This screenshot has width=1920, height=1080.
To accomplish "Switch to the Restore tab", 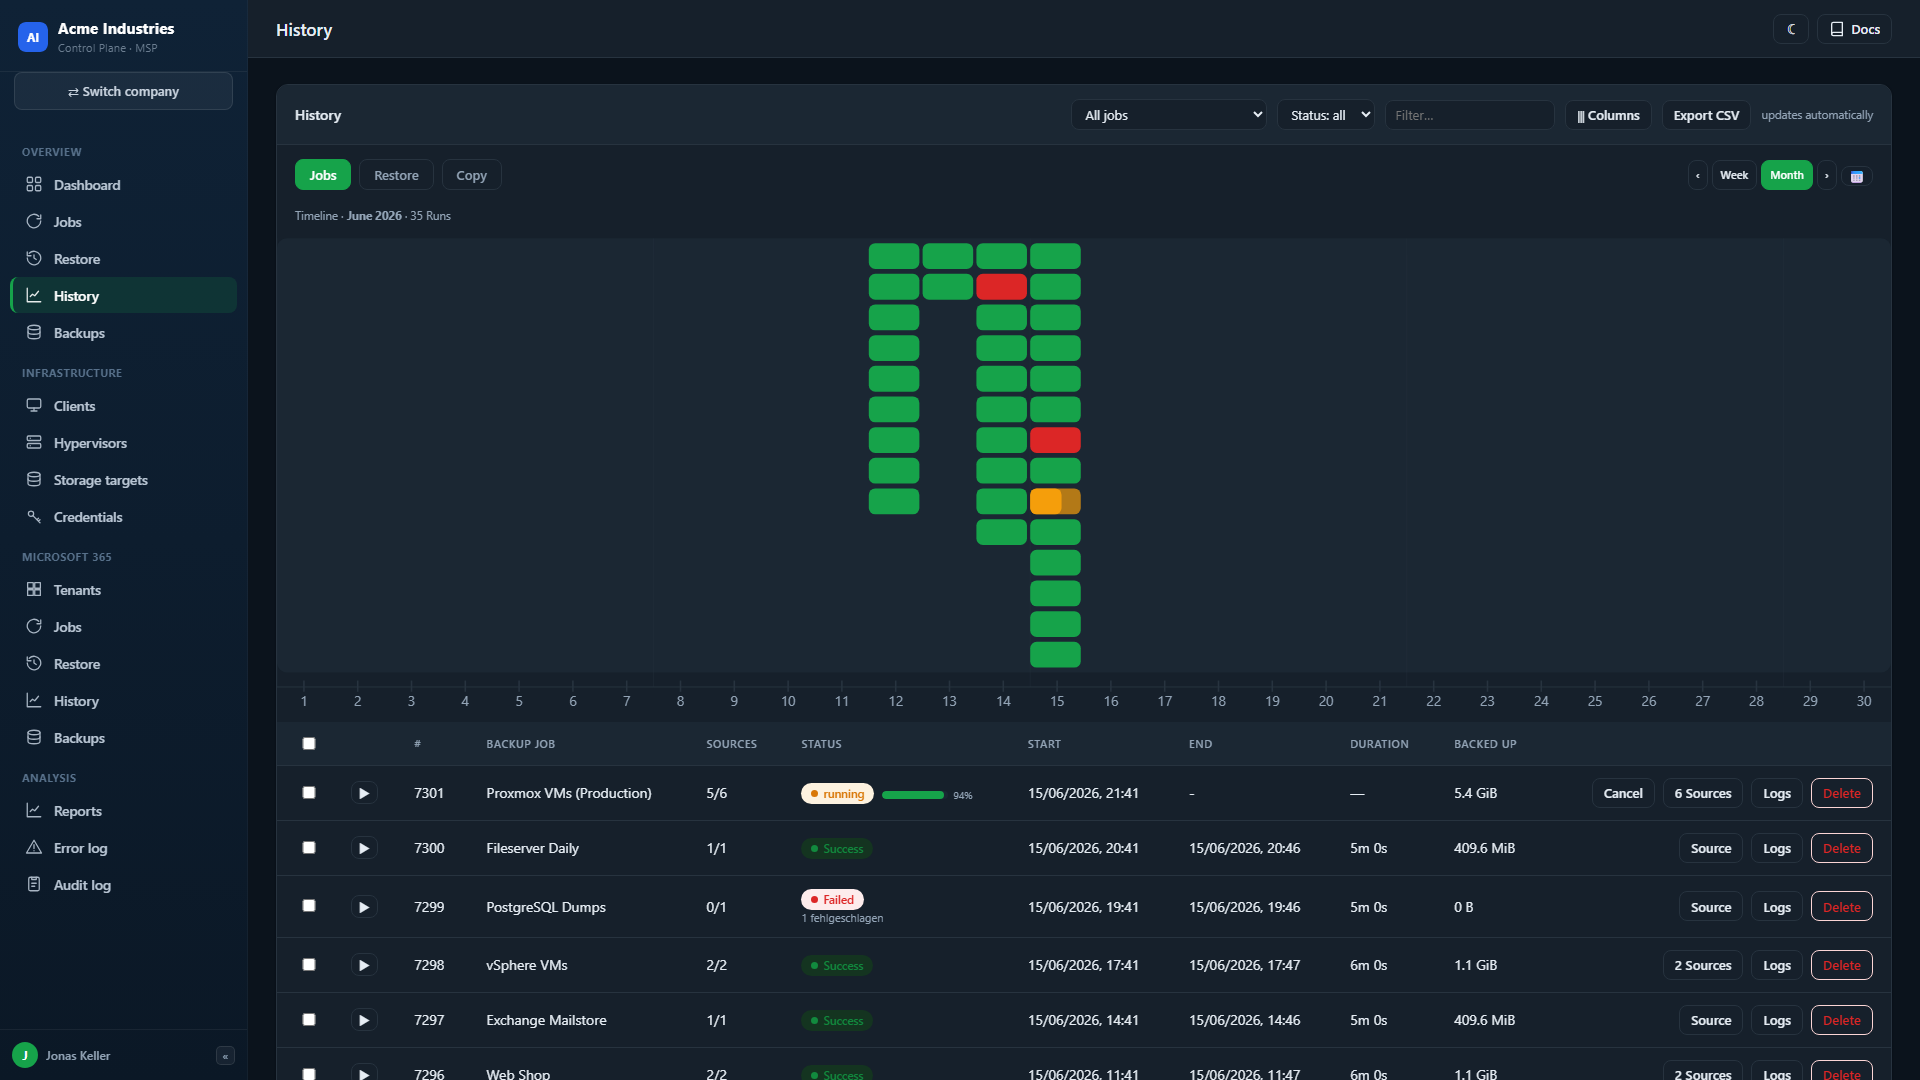I will tap(396, 175).
